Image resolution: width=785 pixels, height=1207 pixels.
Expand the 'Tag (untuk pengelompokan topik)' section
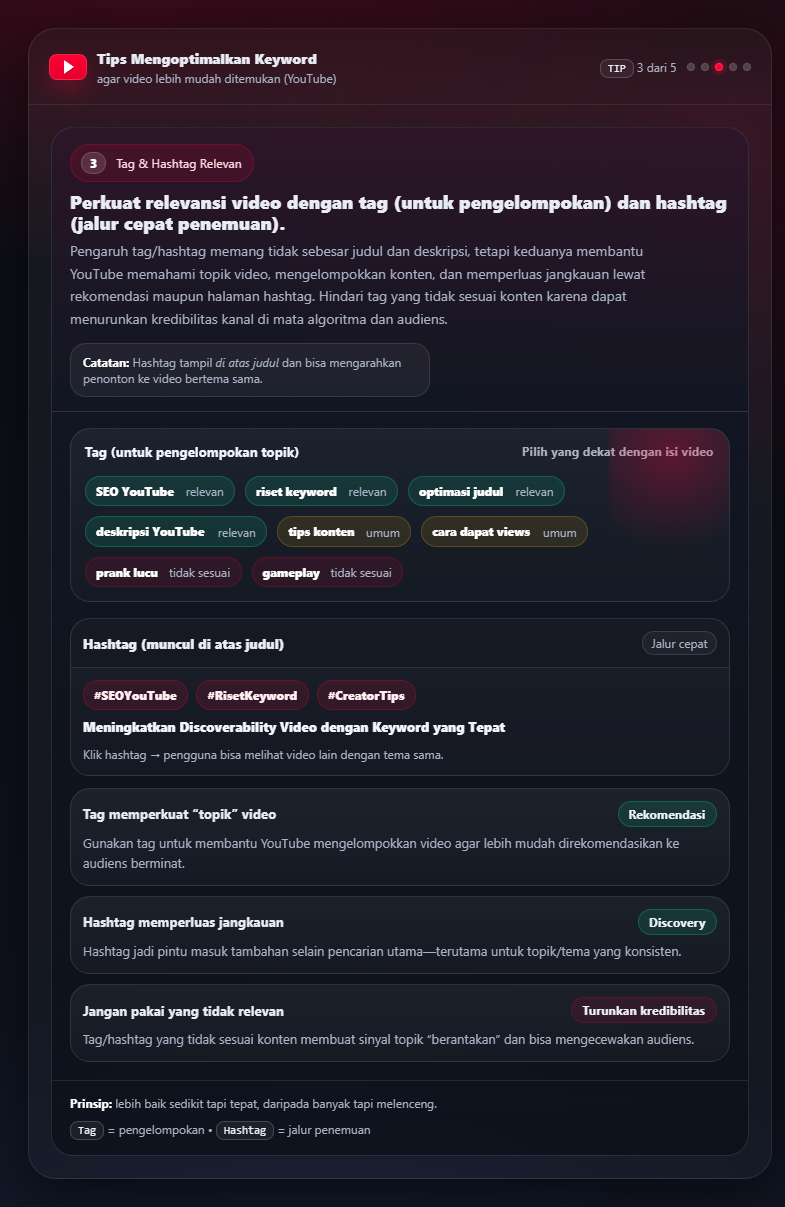(x=191, y=452)
